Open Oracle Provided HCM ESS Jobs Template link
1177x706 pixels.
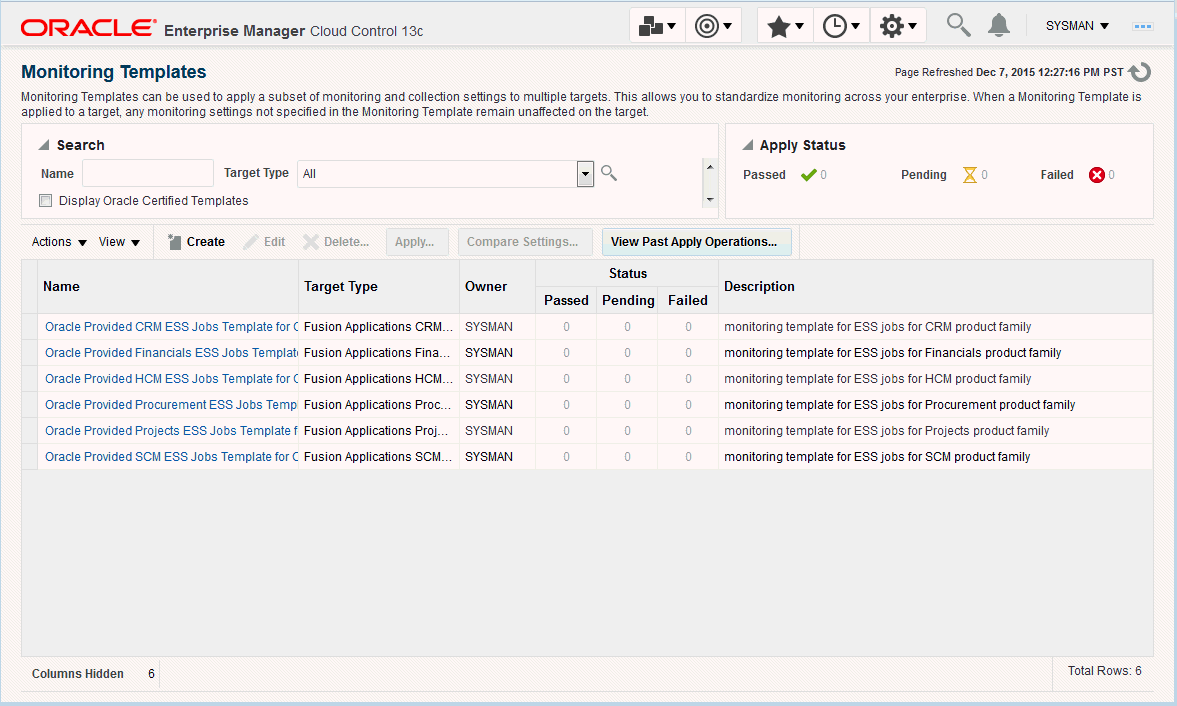171,379
